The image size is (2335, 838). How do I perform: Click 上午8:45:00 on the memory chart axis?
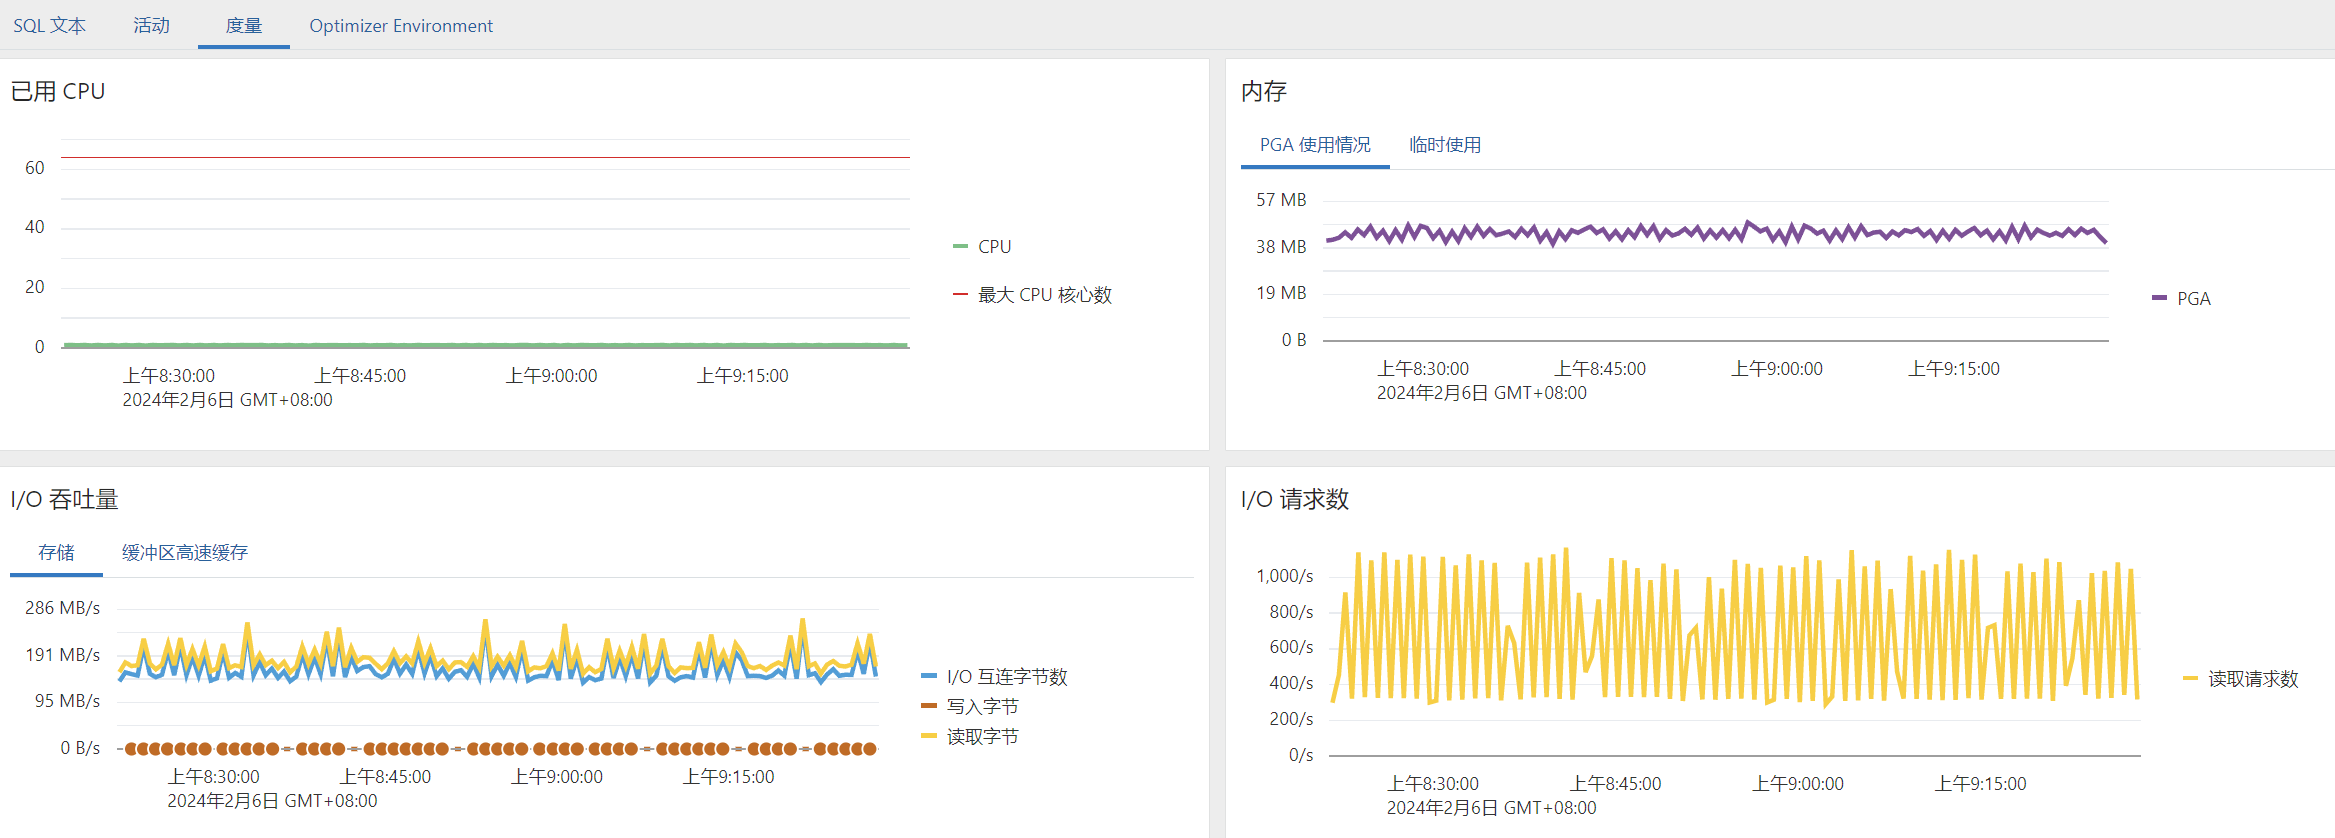point(1600,369)
